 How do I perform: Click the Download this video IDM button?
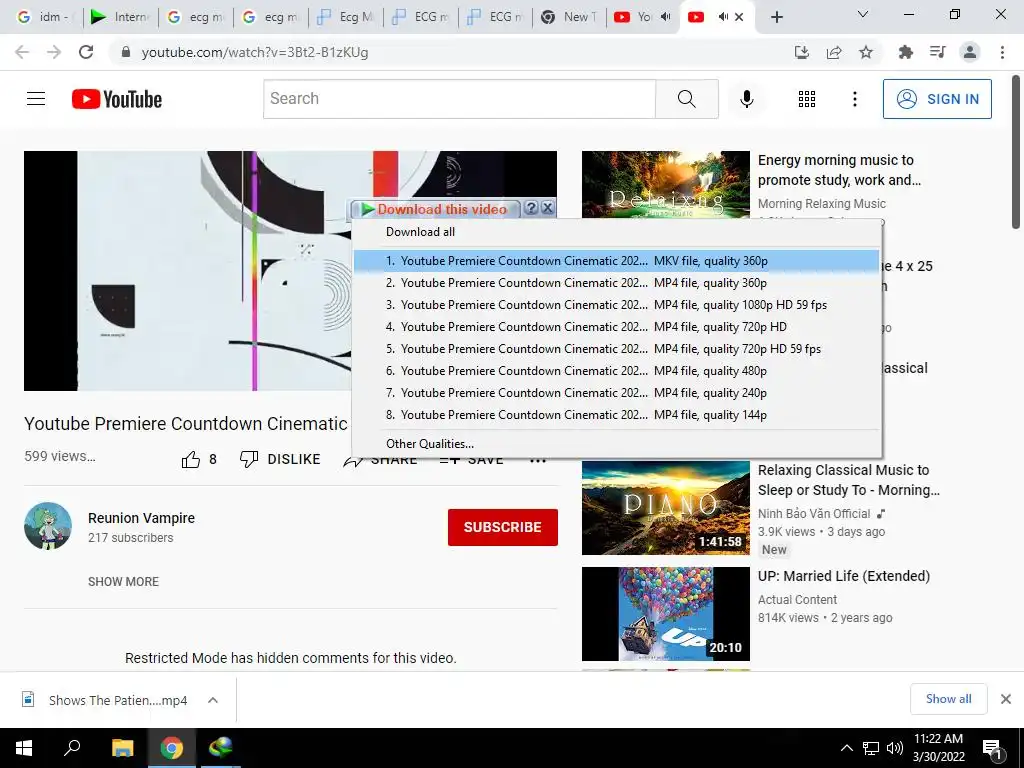coord(436,209)
